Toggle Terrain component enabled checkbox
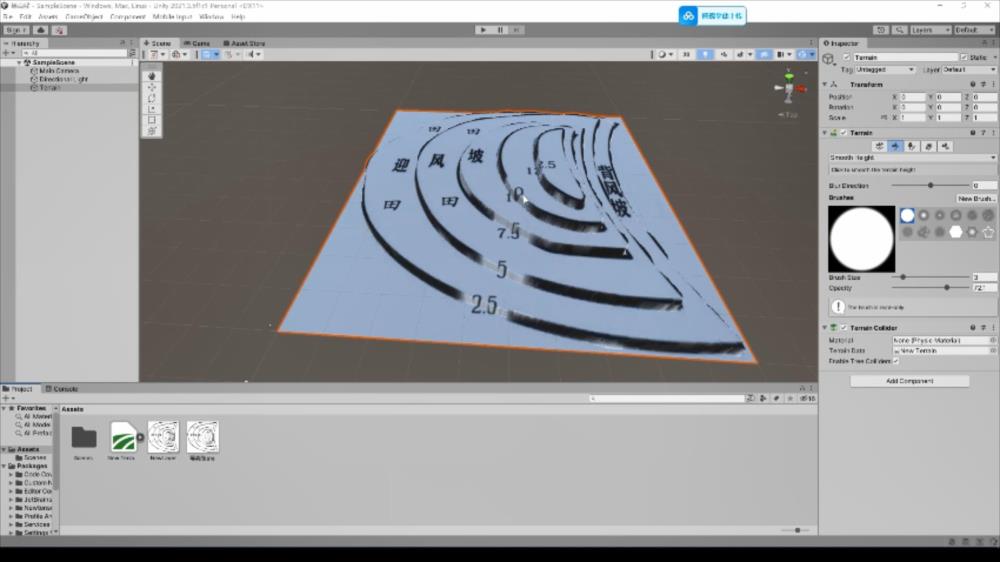The height and width of the screenshot is (562, 1000). click(x=844, y=133)
